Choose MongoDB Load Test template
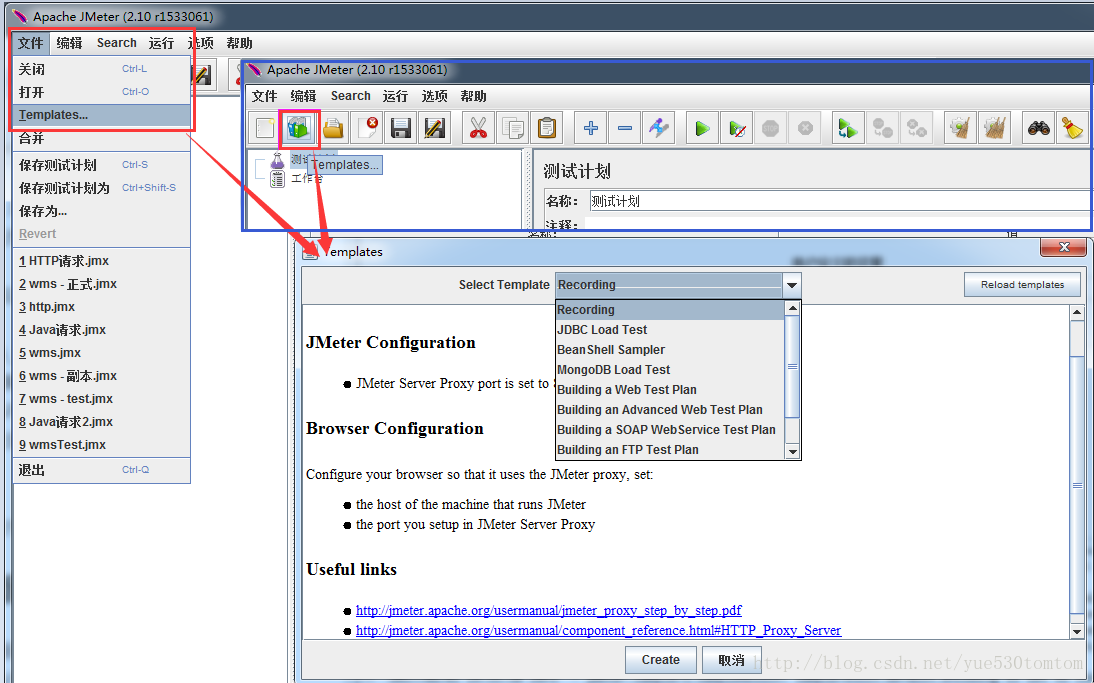This screenshot has width=1094, height=683. click(670, 370)
